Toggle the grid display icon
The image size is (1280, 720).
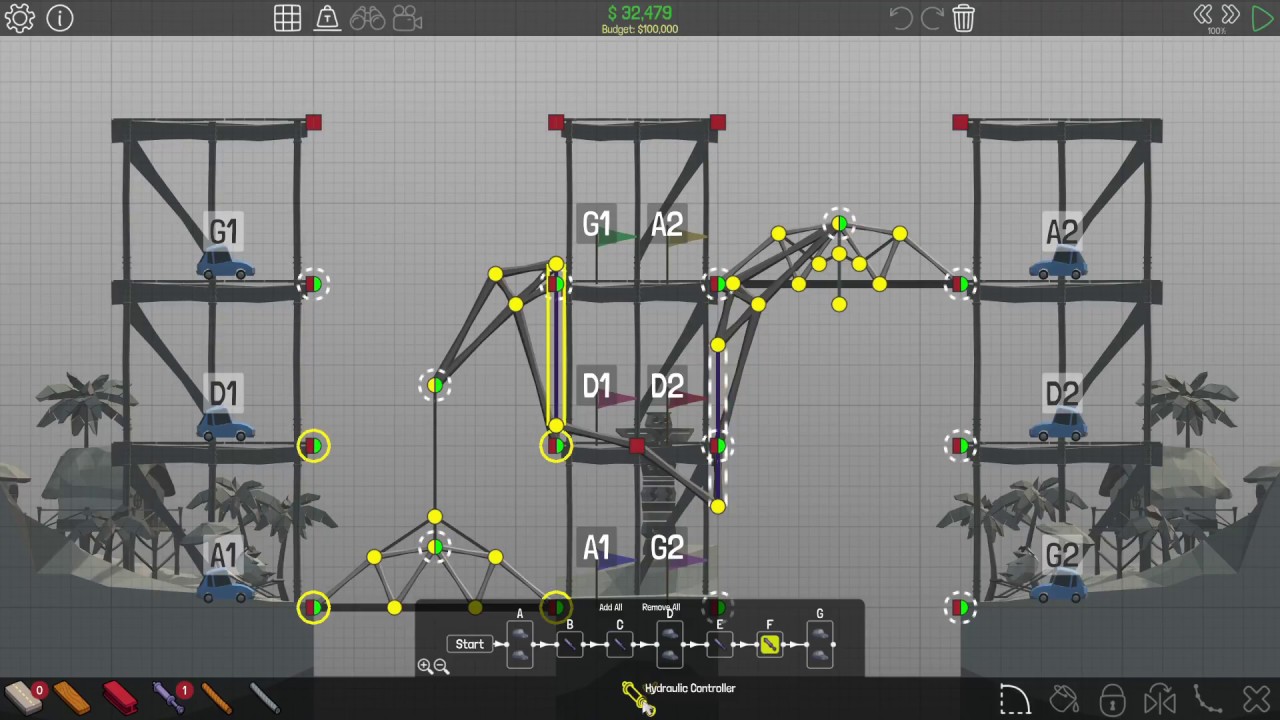(x=288, y=18)
